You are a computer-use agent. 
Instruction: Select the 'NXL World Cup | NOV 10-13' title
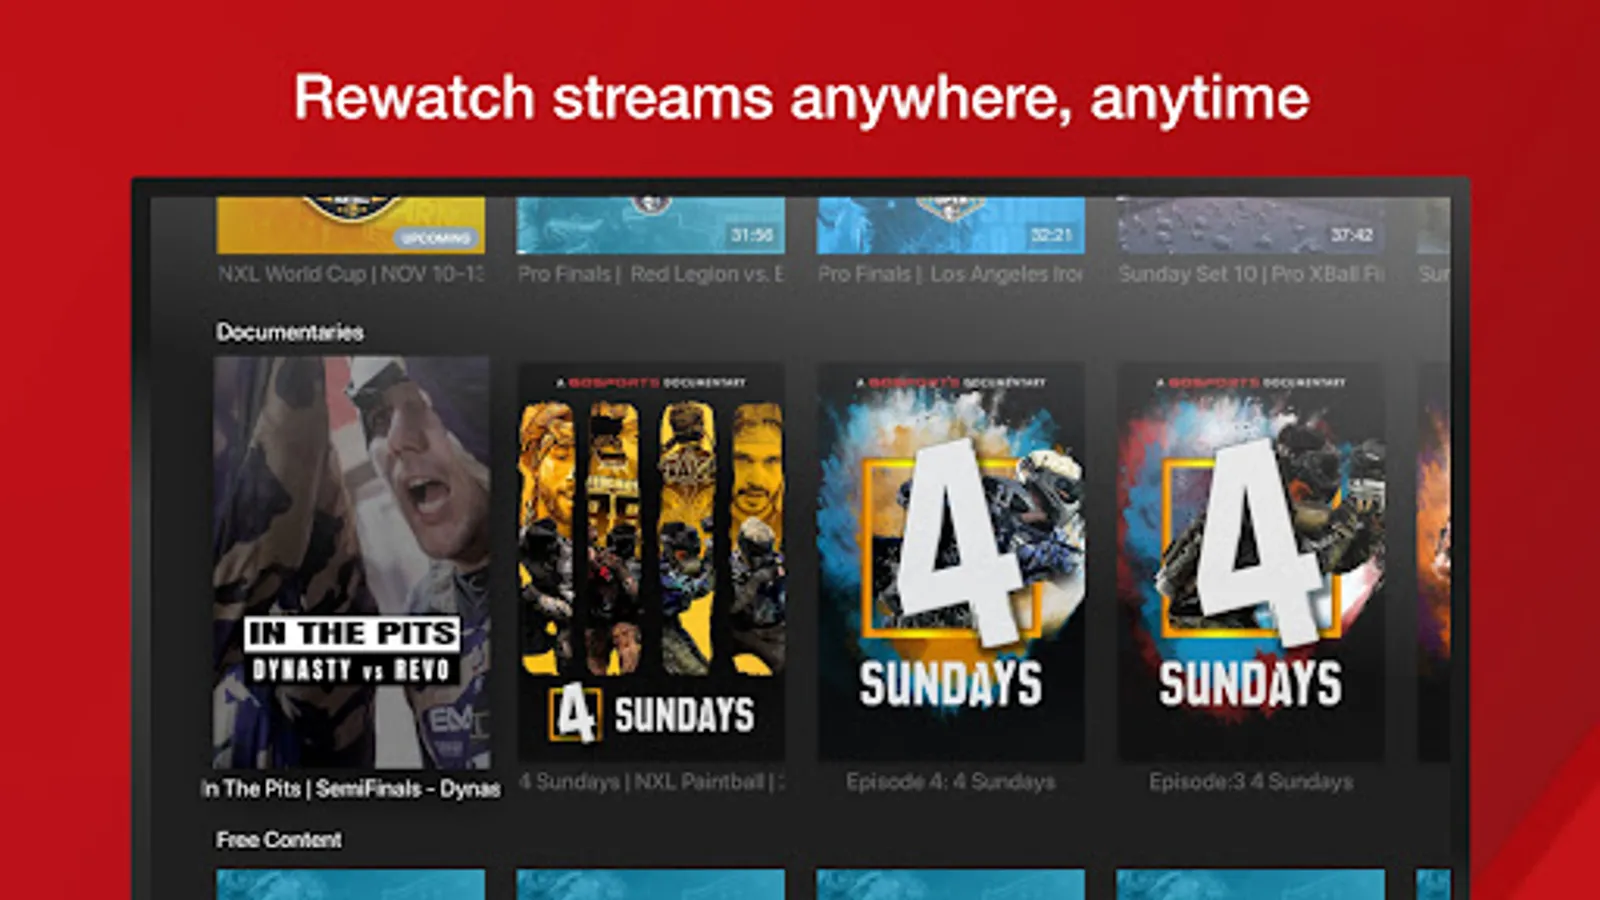(351, 274)
